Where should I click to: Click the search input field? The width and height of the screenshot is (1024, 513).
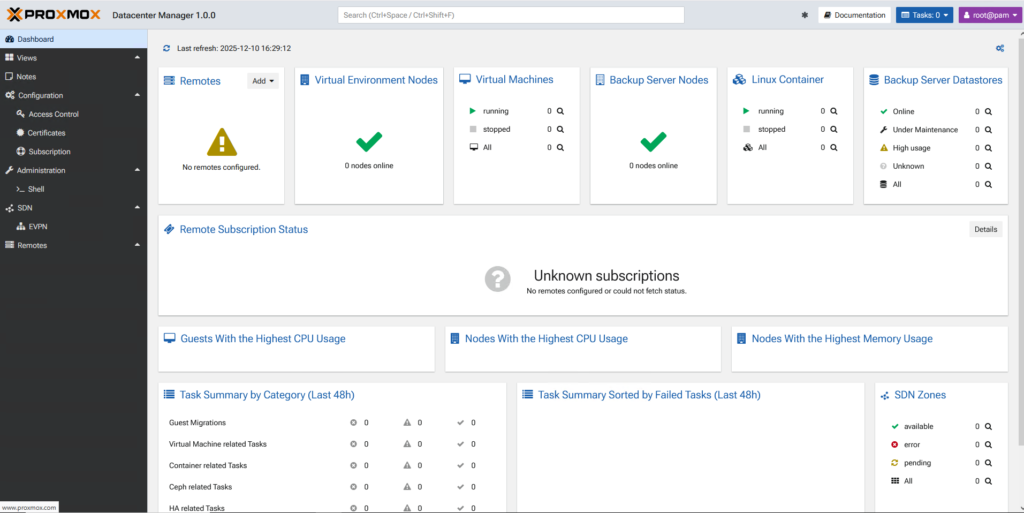pos(510,15)
